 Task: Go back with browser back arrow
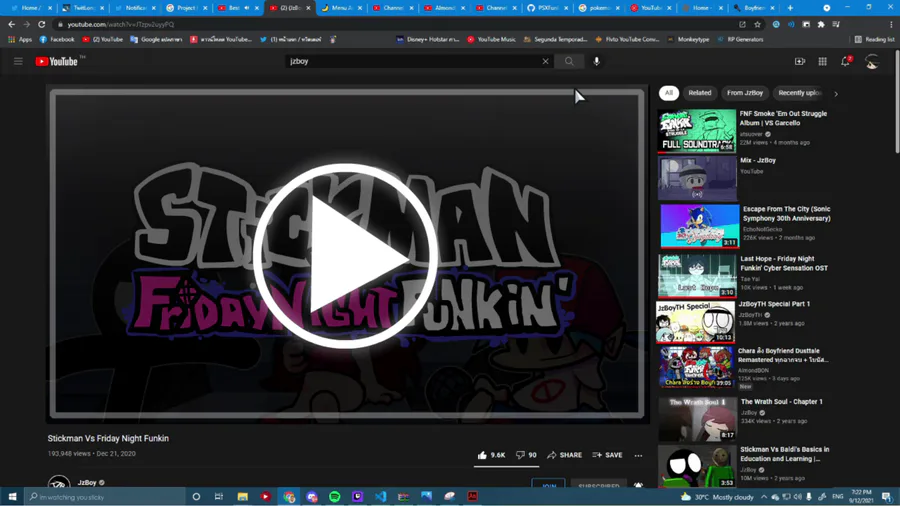11,24
